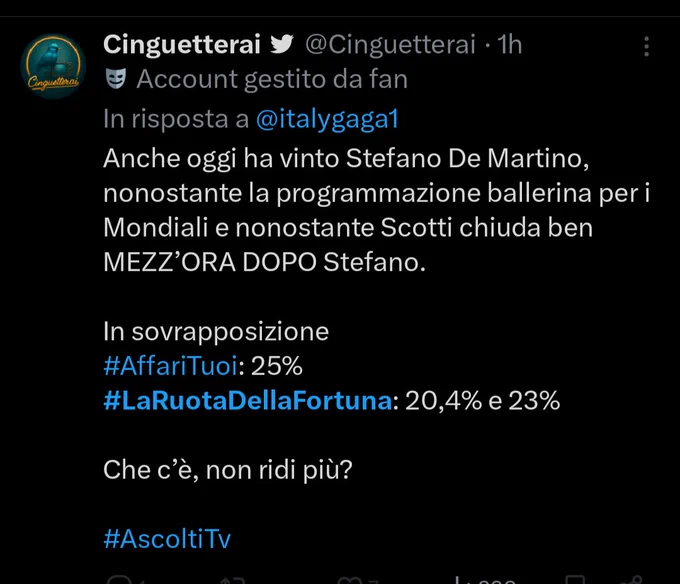Viewport: 680px width, 584px height.
Task: Click the @Cinguetterai handle
Action: 390,44
